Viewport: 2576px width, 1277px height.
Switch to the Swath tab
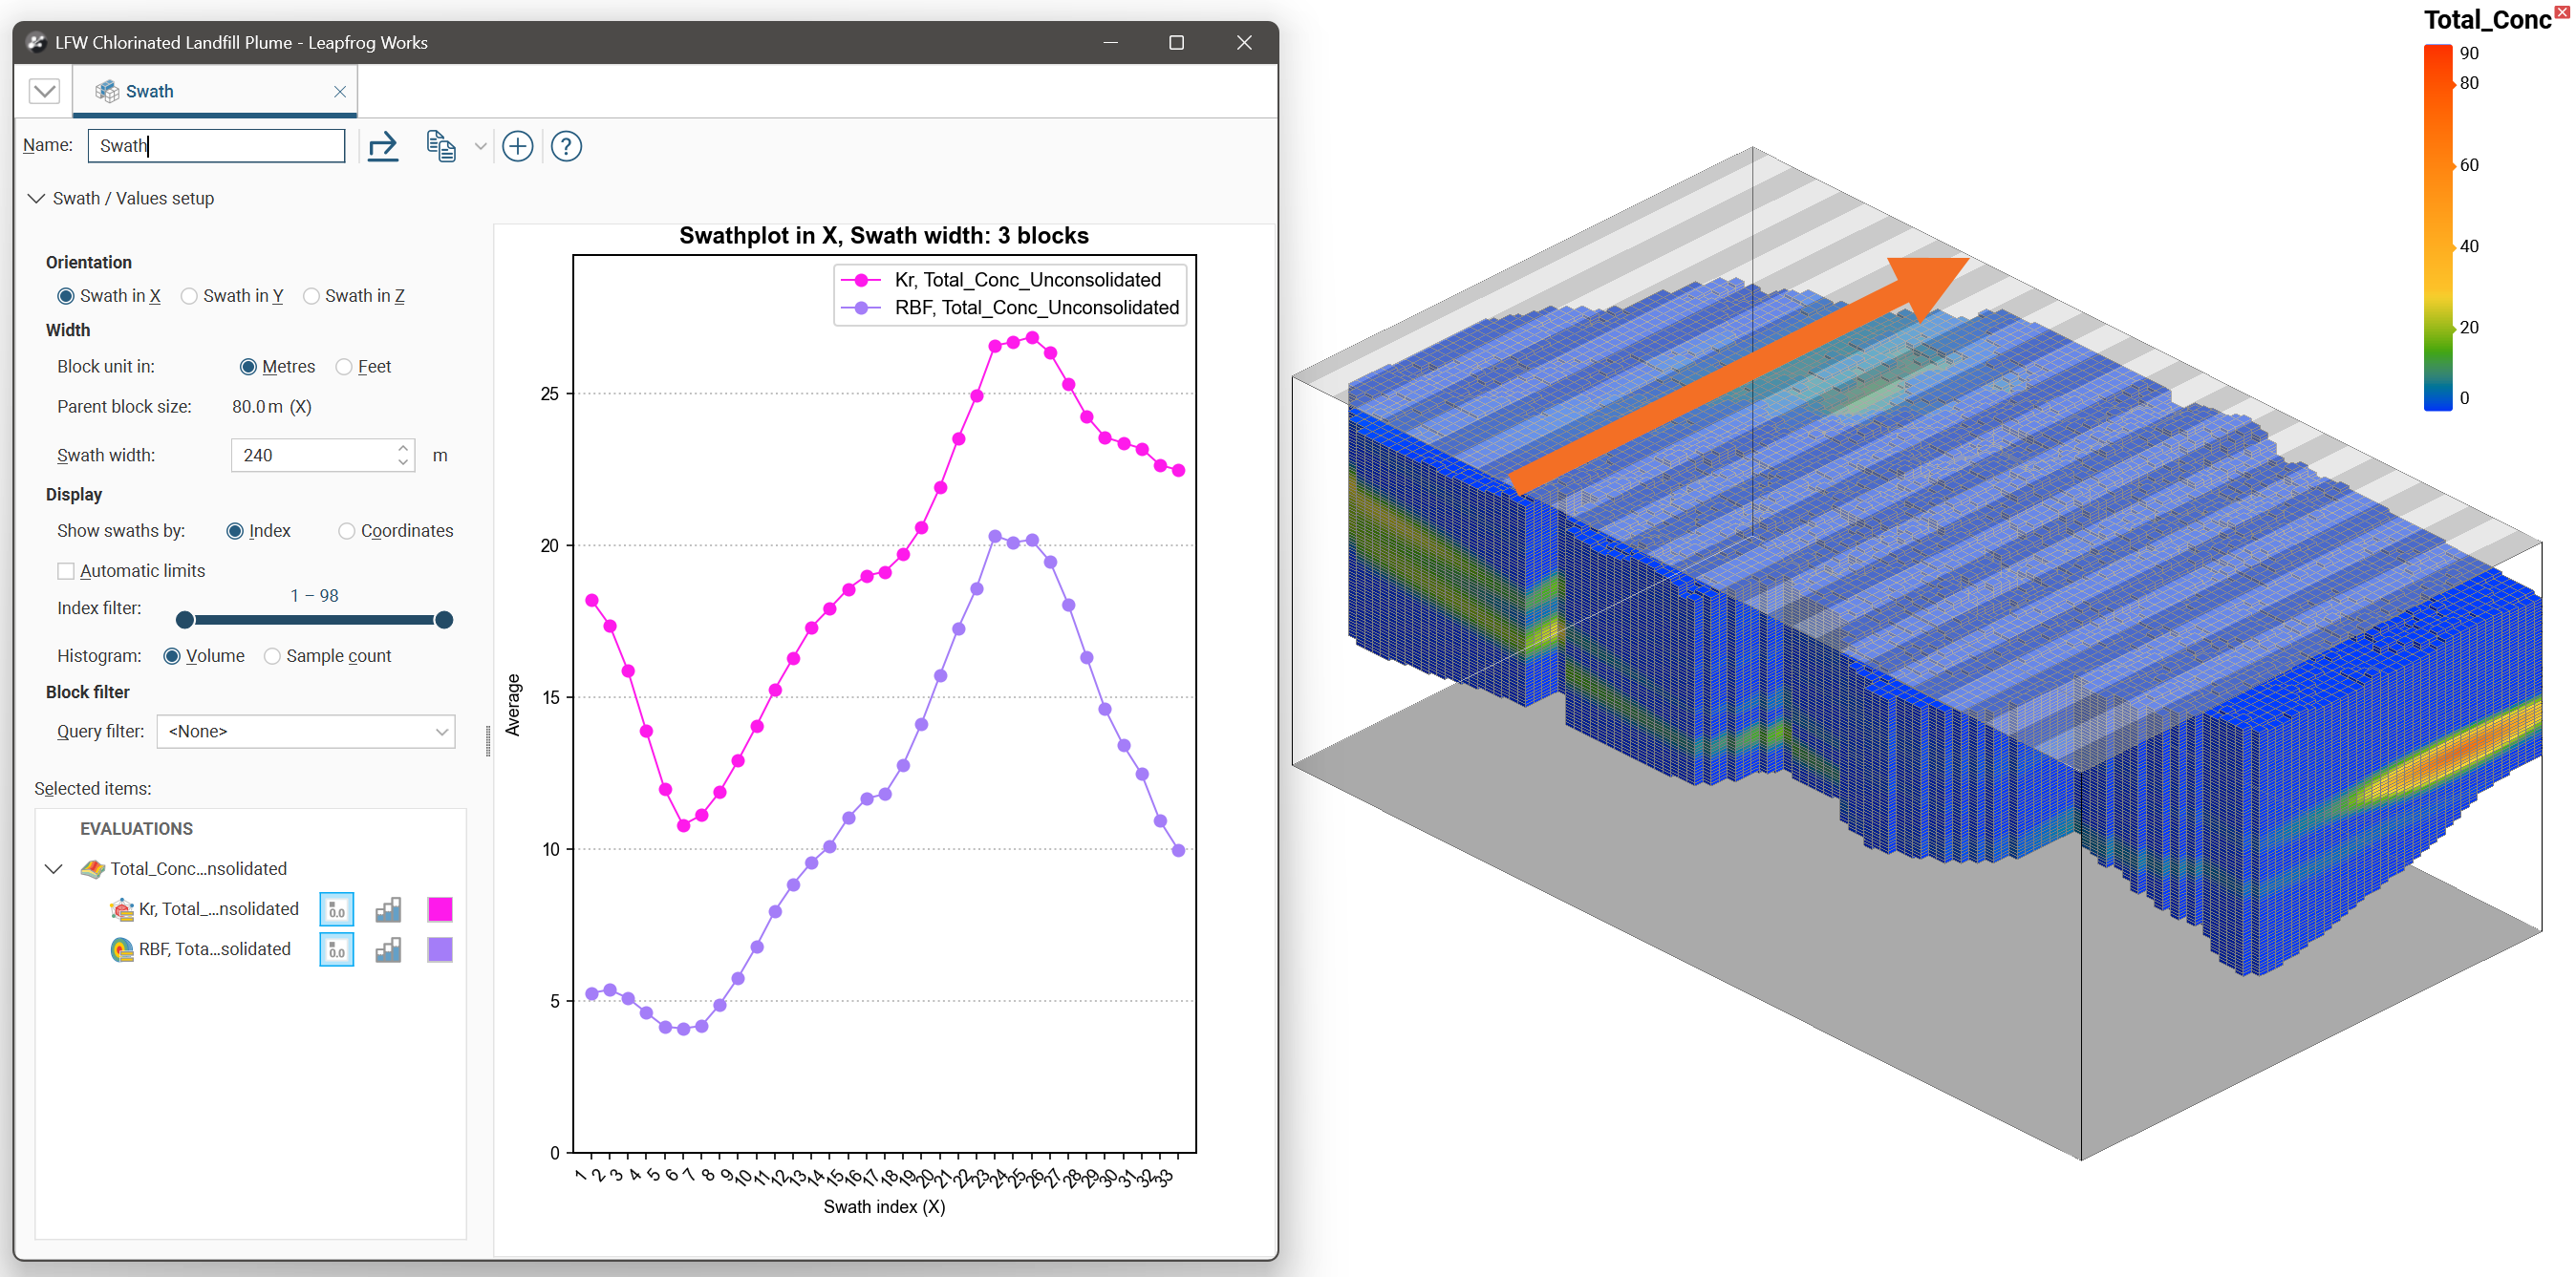(150, 91)
